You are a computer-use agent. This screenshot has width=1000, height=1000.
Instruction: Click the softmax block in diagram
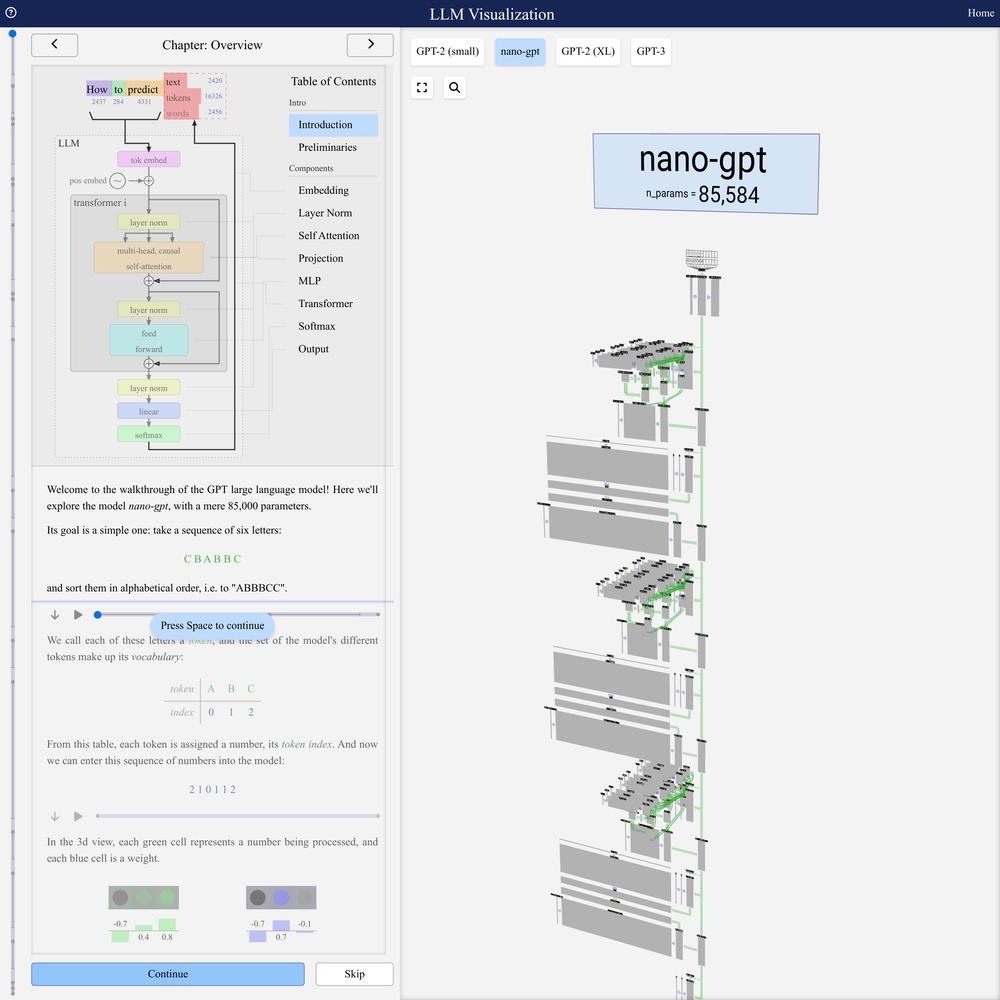click(149, 435)
